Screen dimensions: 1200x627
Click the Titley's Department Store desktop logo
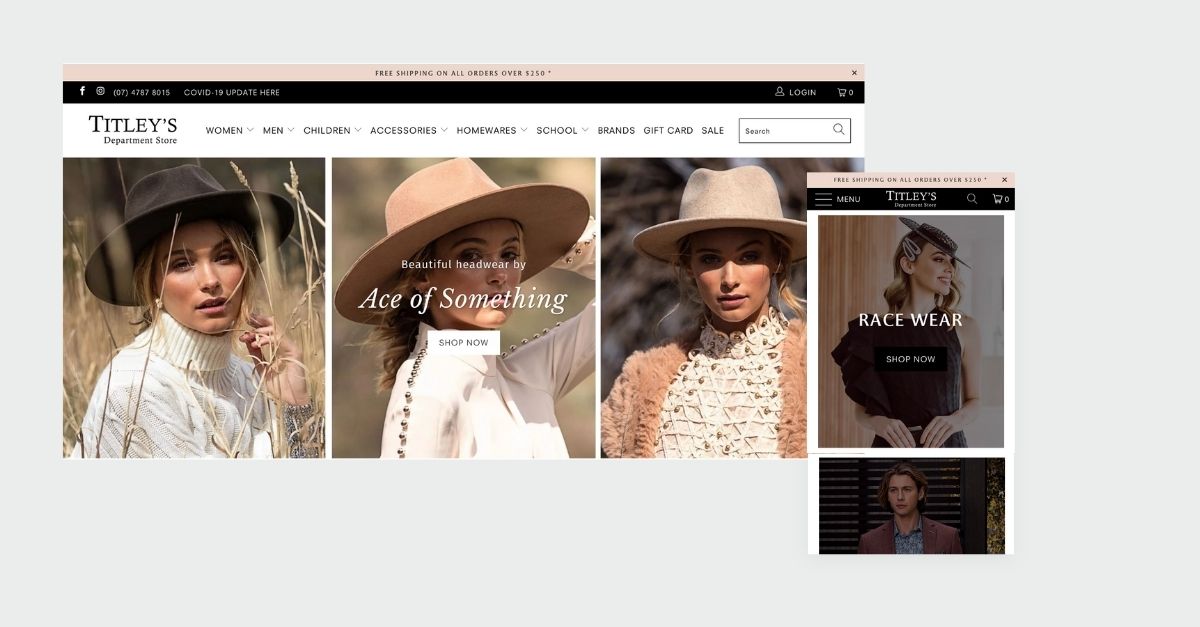(133, 130)
